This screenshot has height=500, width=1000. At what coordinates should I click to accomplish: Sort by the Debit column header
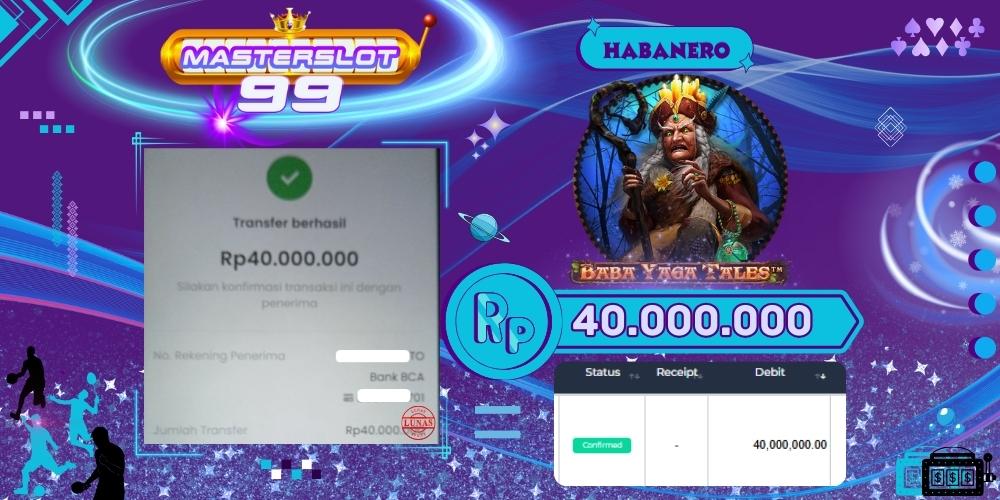(x=770, y=372)
